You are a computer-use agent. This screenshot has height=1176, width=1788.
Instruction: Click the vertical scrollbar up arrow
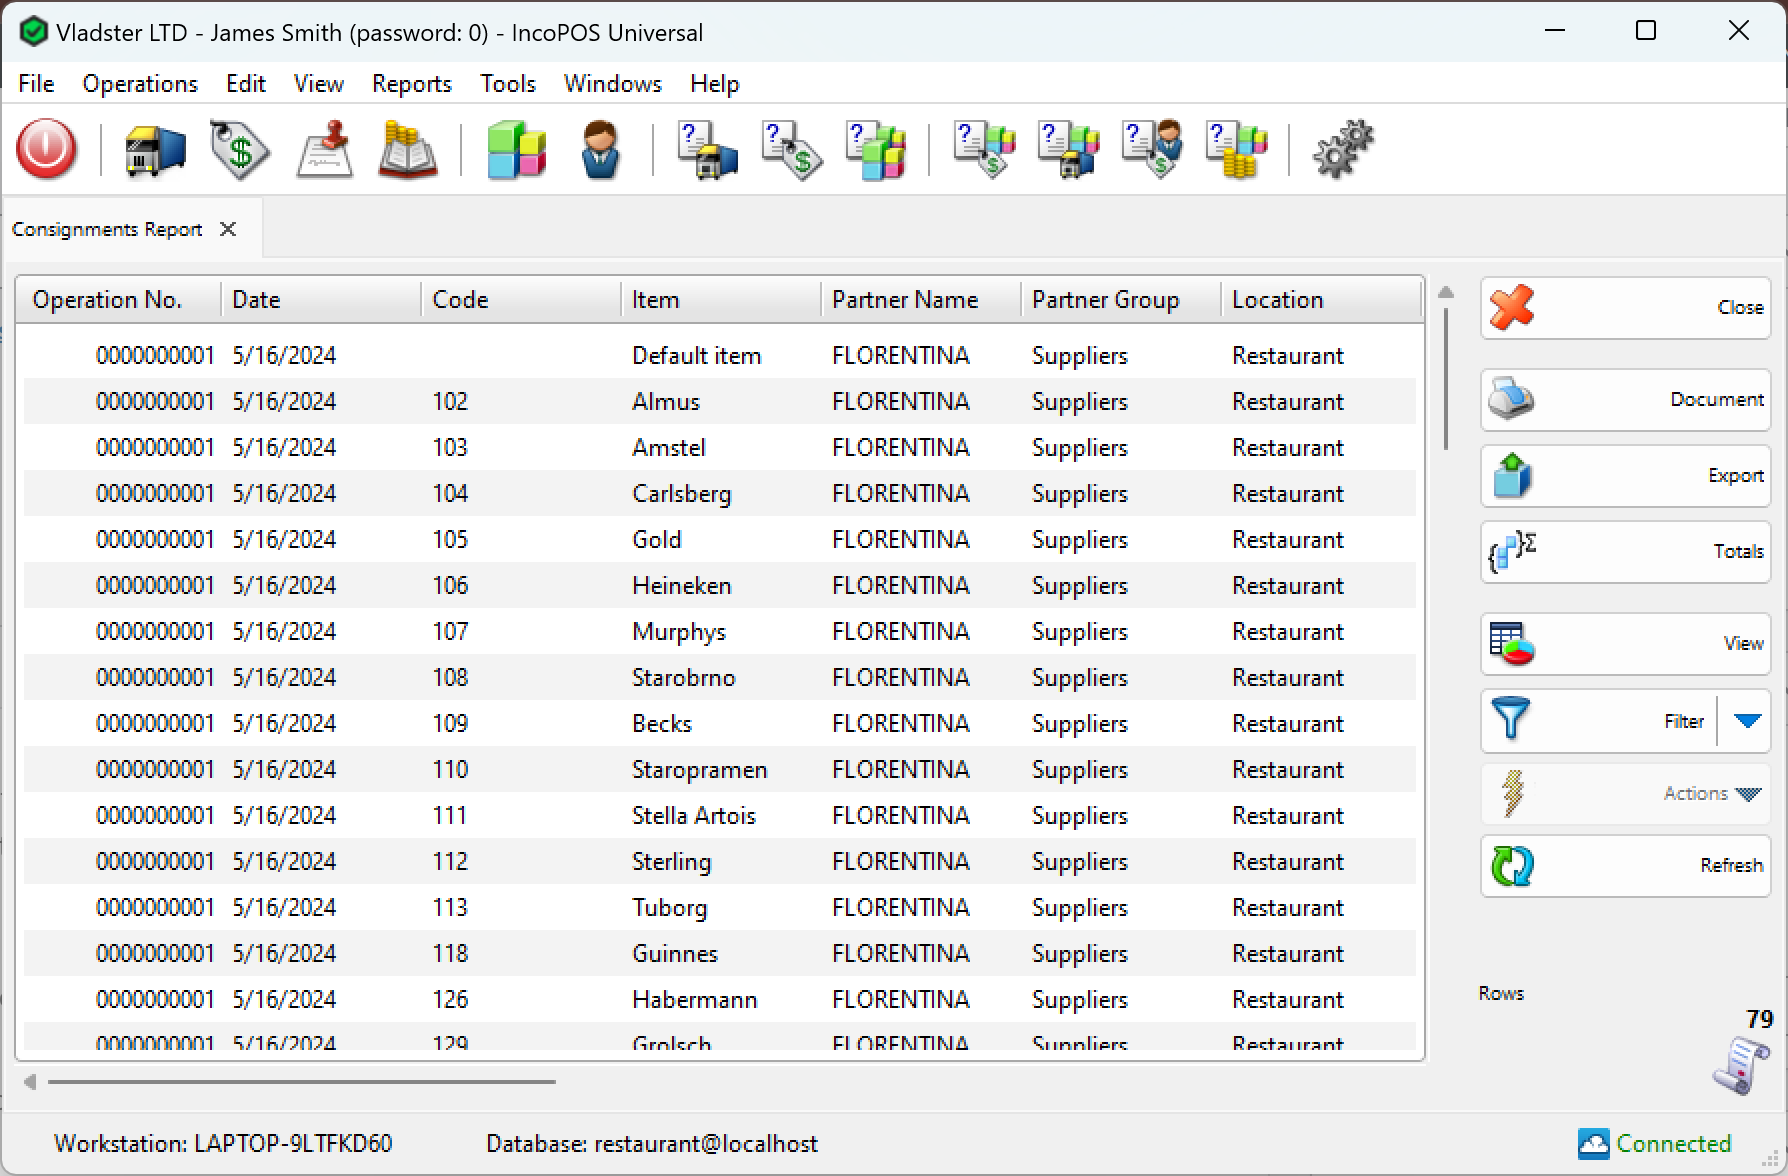1445,292
